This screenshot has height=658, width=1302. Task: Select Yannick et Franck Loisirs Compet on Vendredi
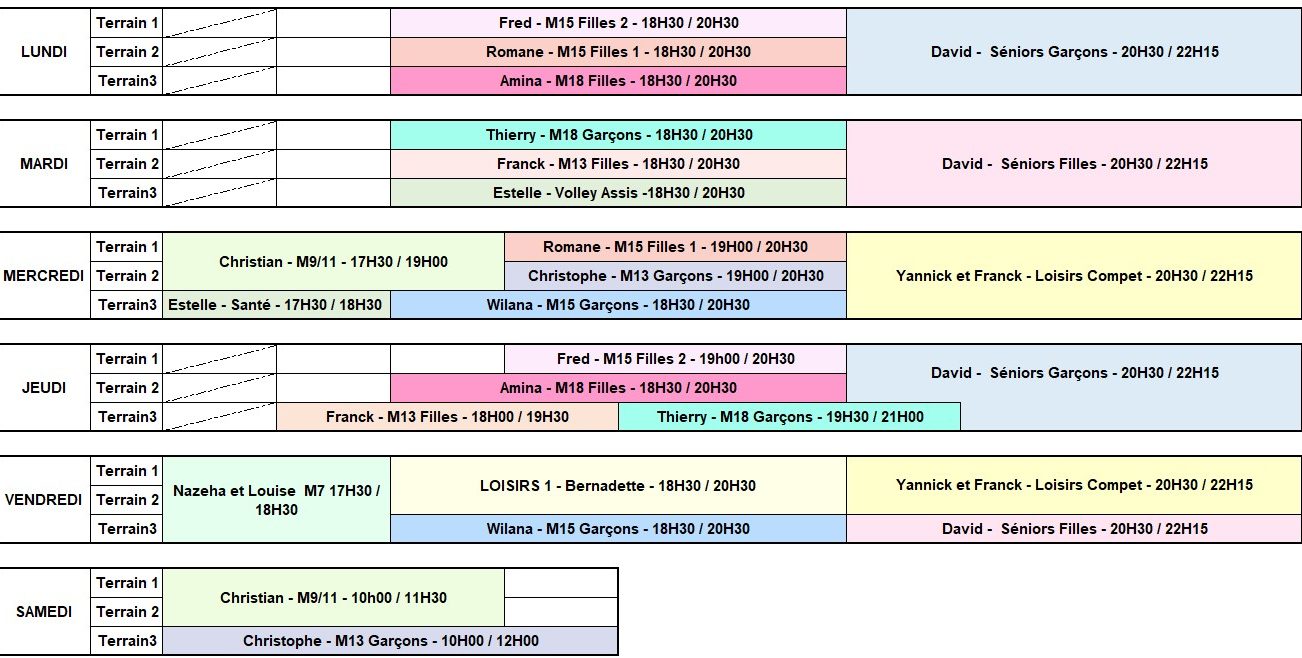point(1074,486)
